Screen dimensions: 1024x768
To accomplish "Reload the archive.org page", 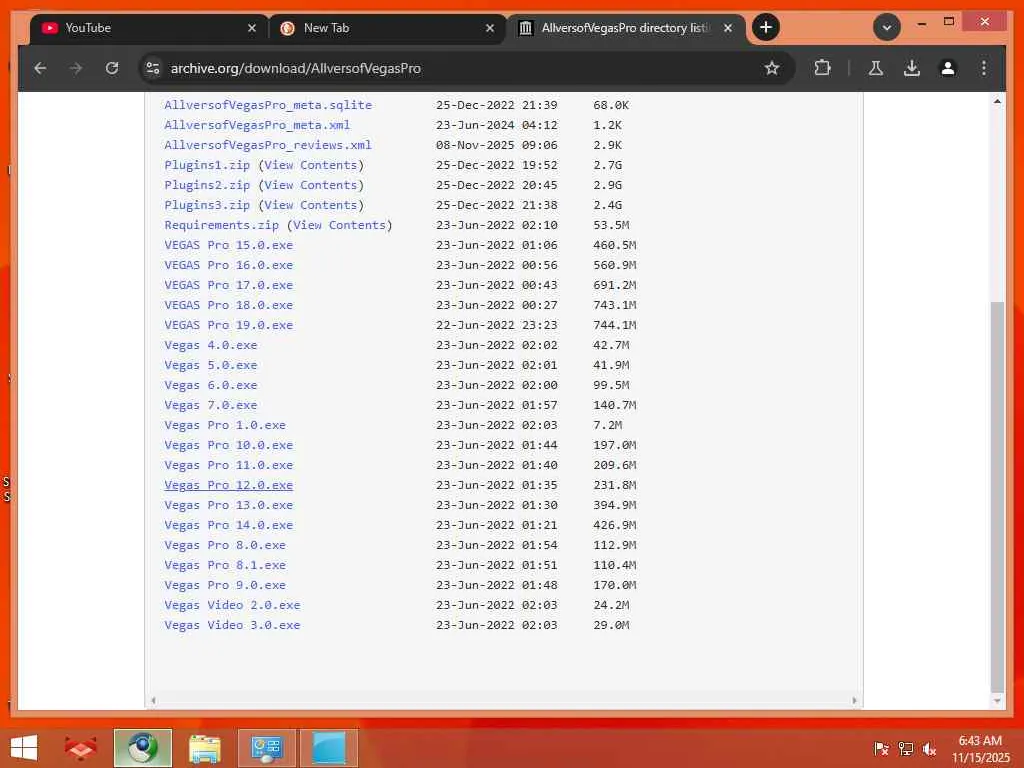I will (112, 68).
